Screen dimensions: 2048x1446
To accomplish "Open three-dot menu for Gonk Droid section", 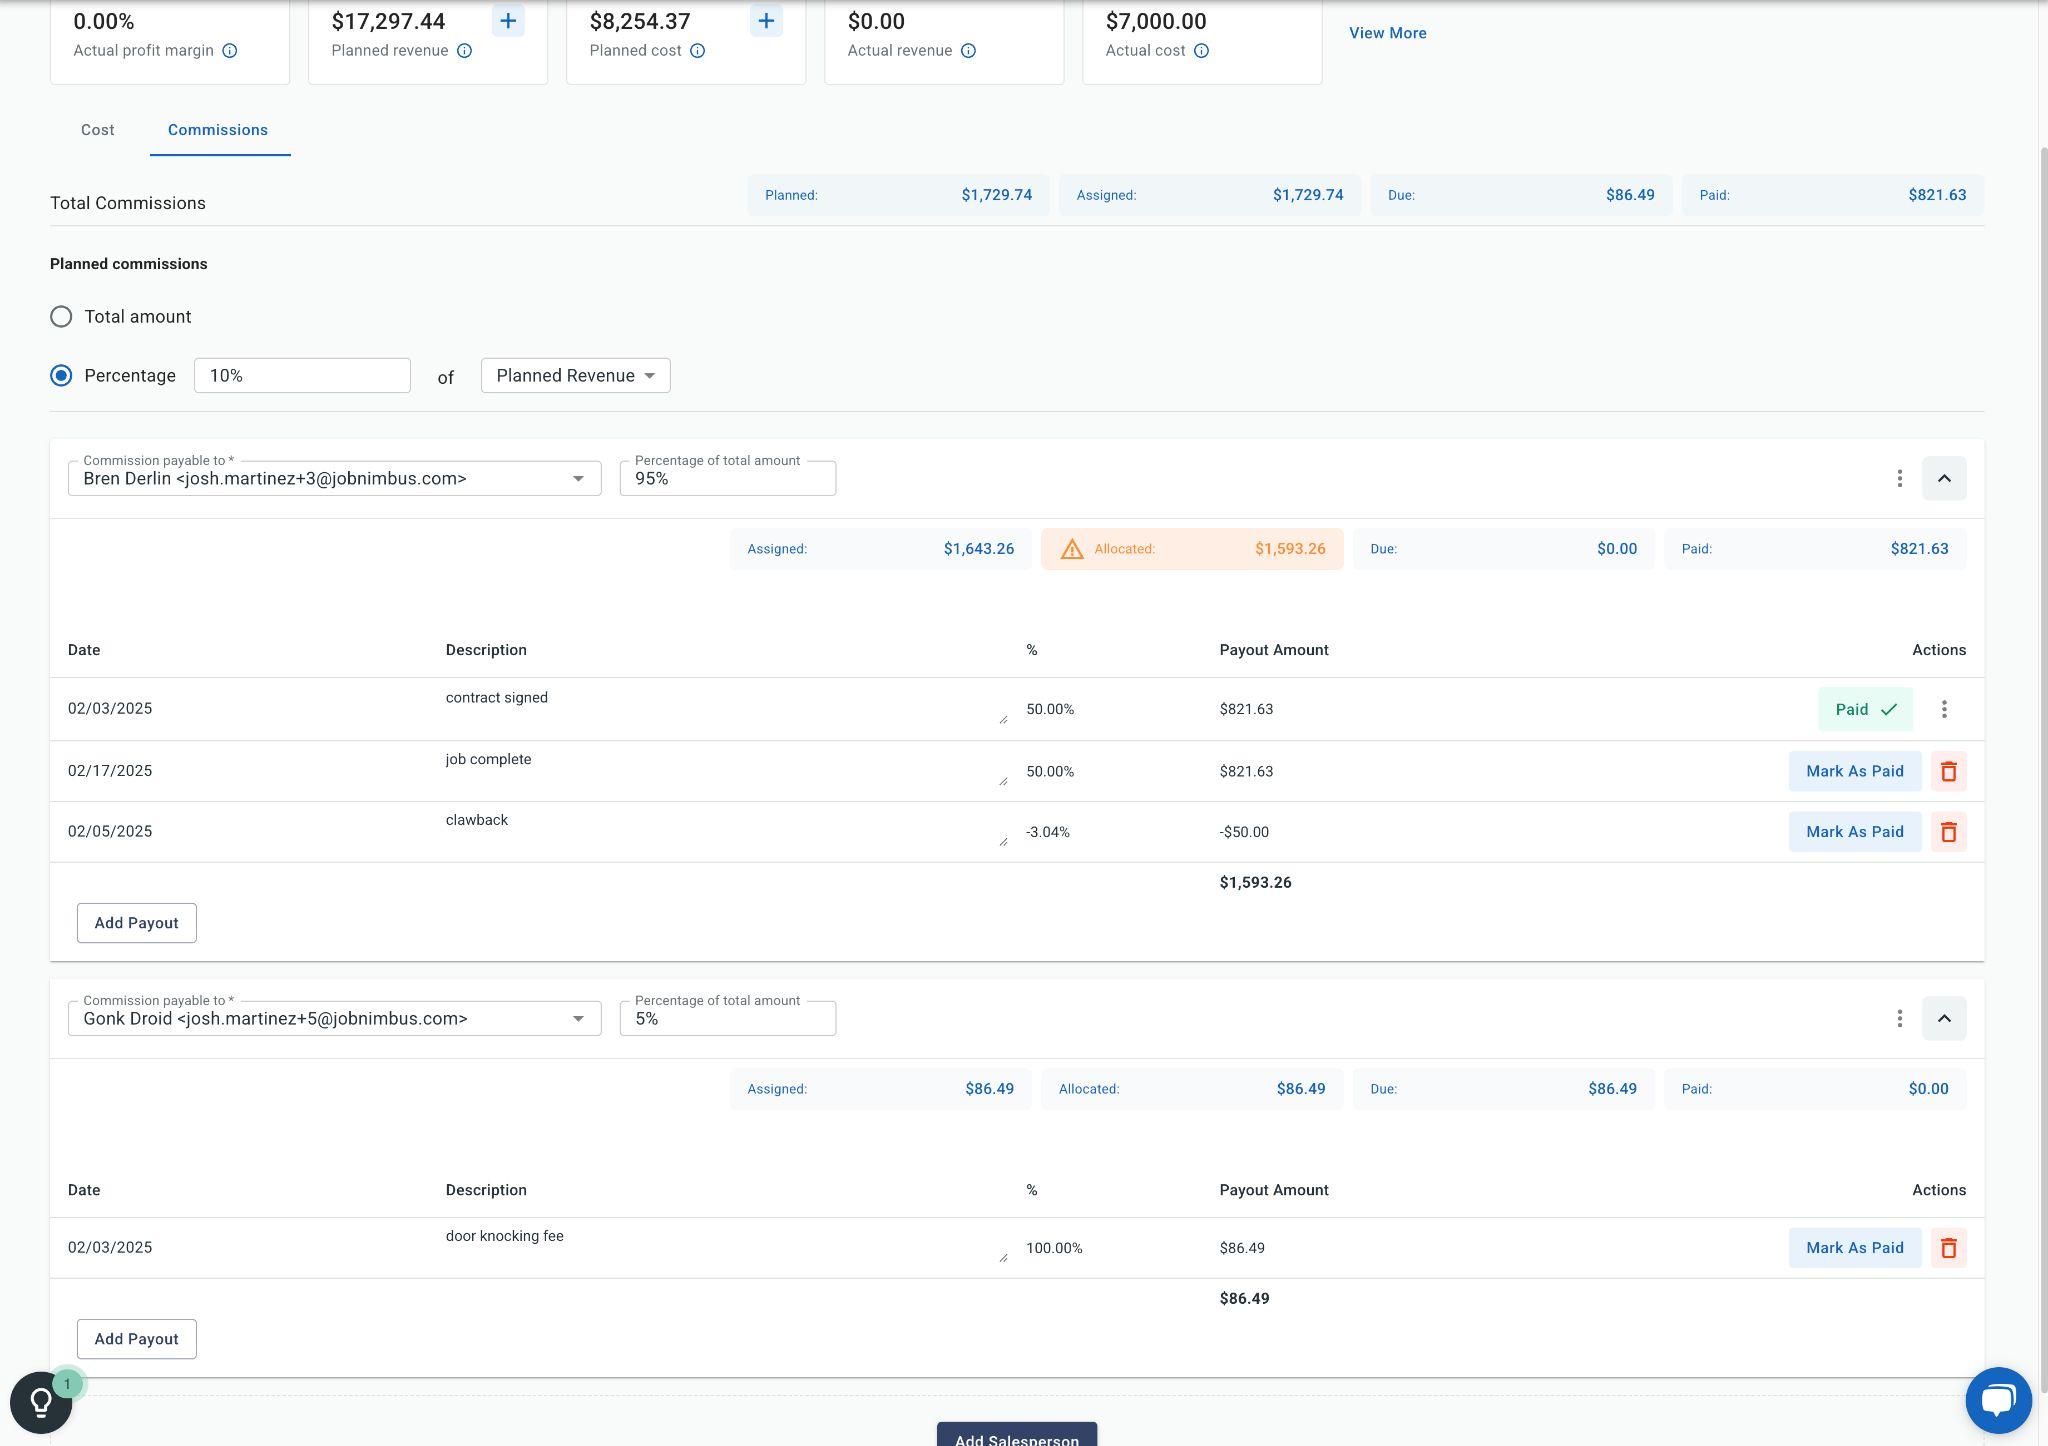I will point(1899,1018).
